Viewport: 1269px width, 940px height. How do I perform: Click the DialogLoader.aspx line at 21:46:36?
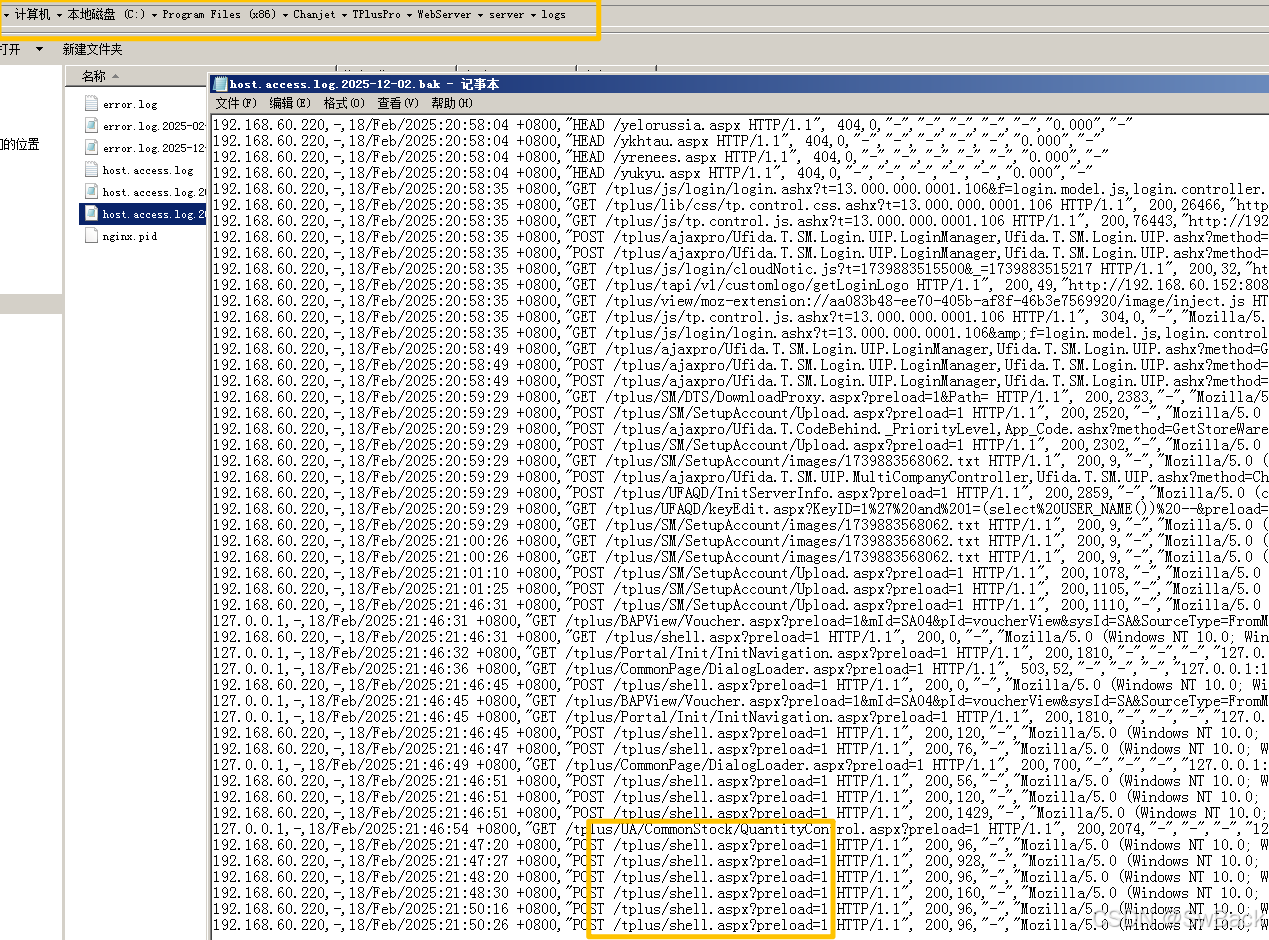pyautogui.click(x=741, y=668)
